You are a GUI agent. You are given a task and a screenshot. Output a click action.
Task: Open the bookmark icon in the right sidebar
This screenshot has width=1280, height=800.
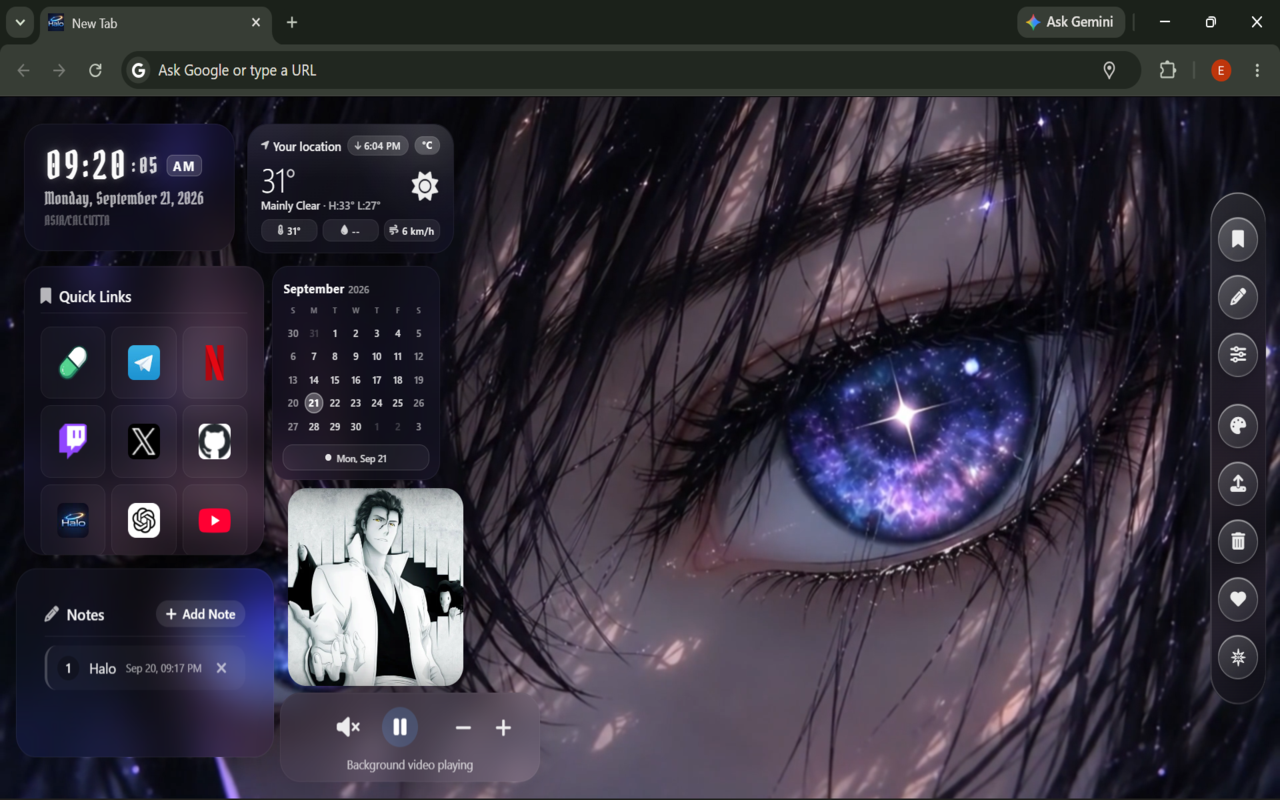(1238, 239)
